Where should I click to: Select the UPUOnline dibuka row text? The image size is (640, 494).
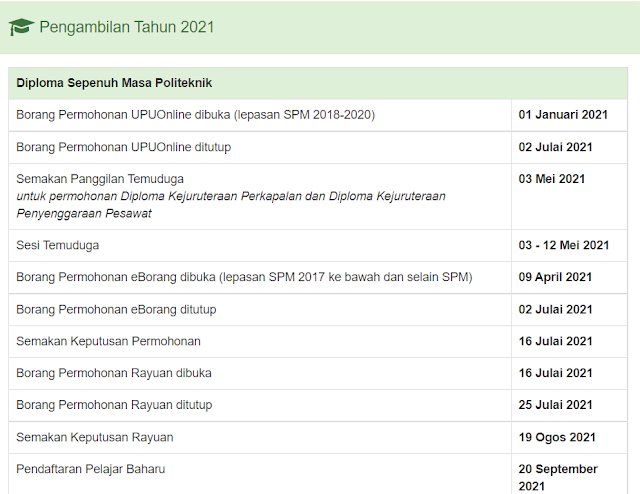coord(196,115)
